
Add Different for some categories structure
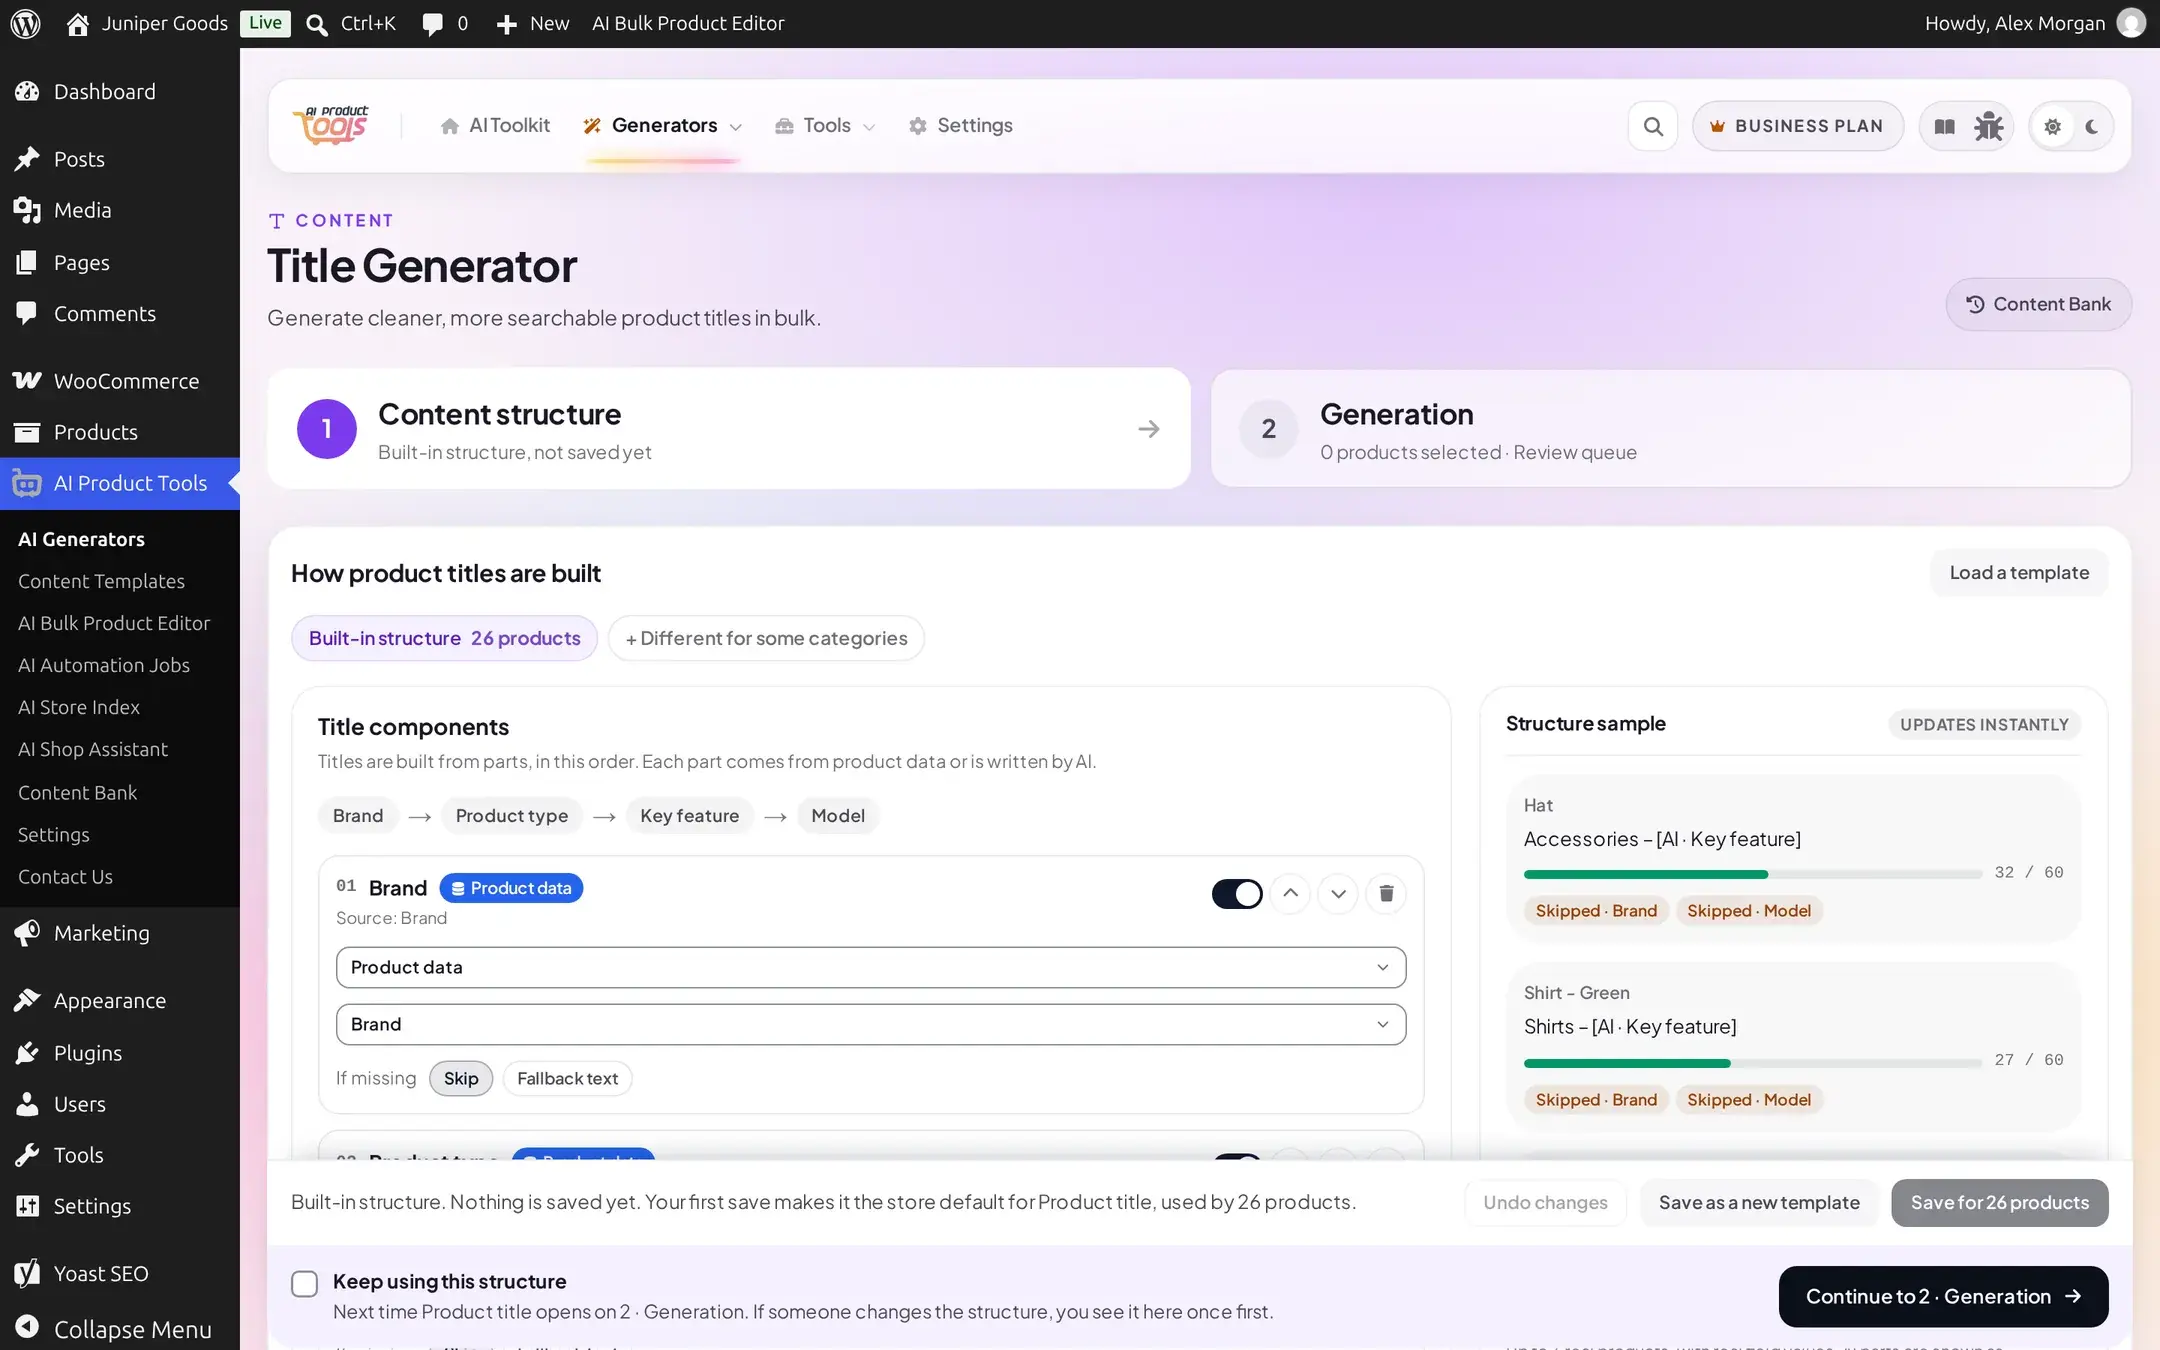[x=766, y=638]
